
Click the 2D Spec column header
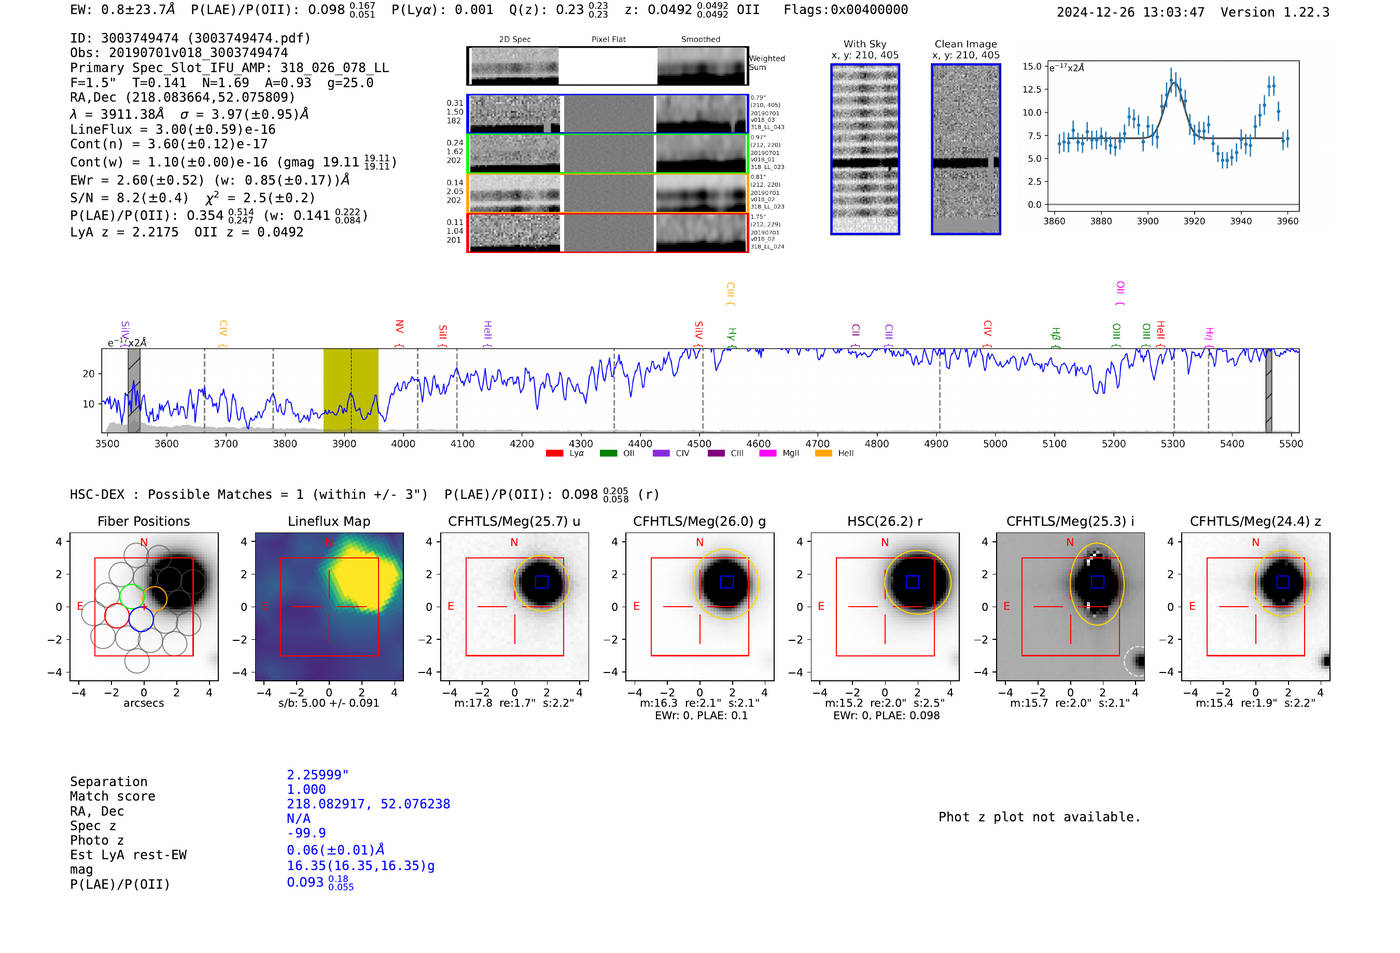click(515, 39)
